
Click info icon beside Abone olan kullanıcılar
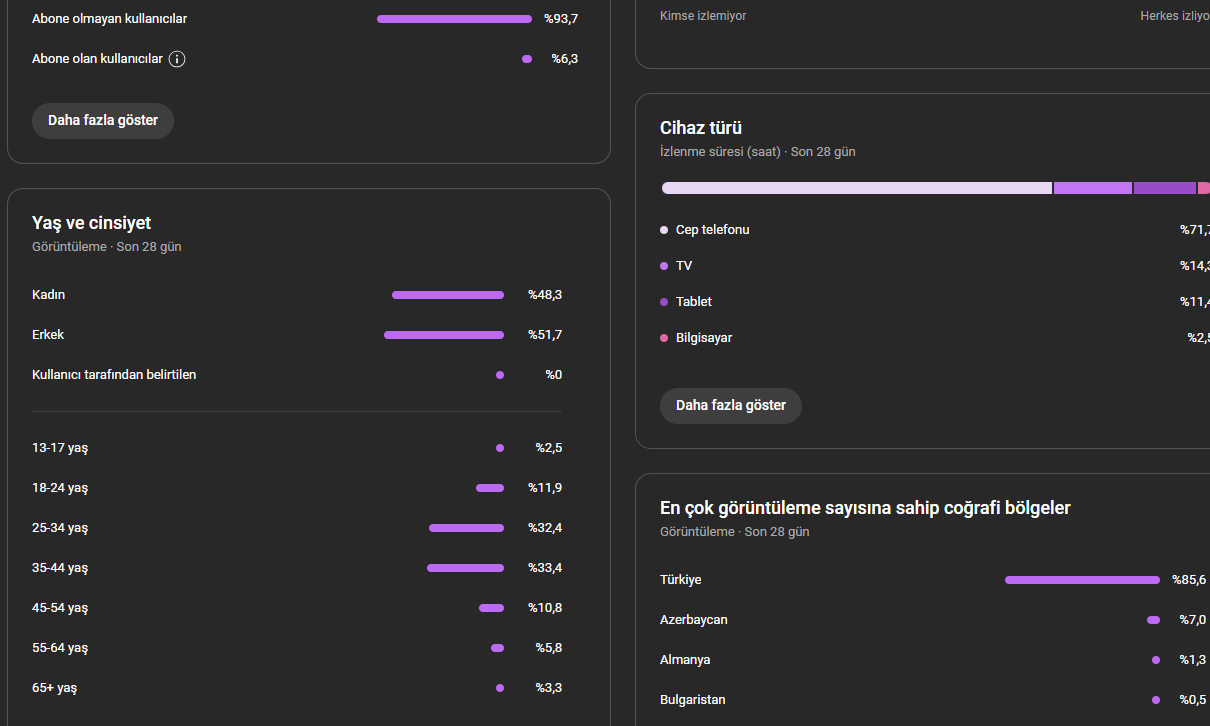177,59
